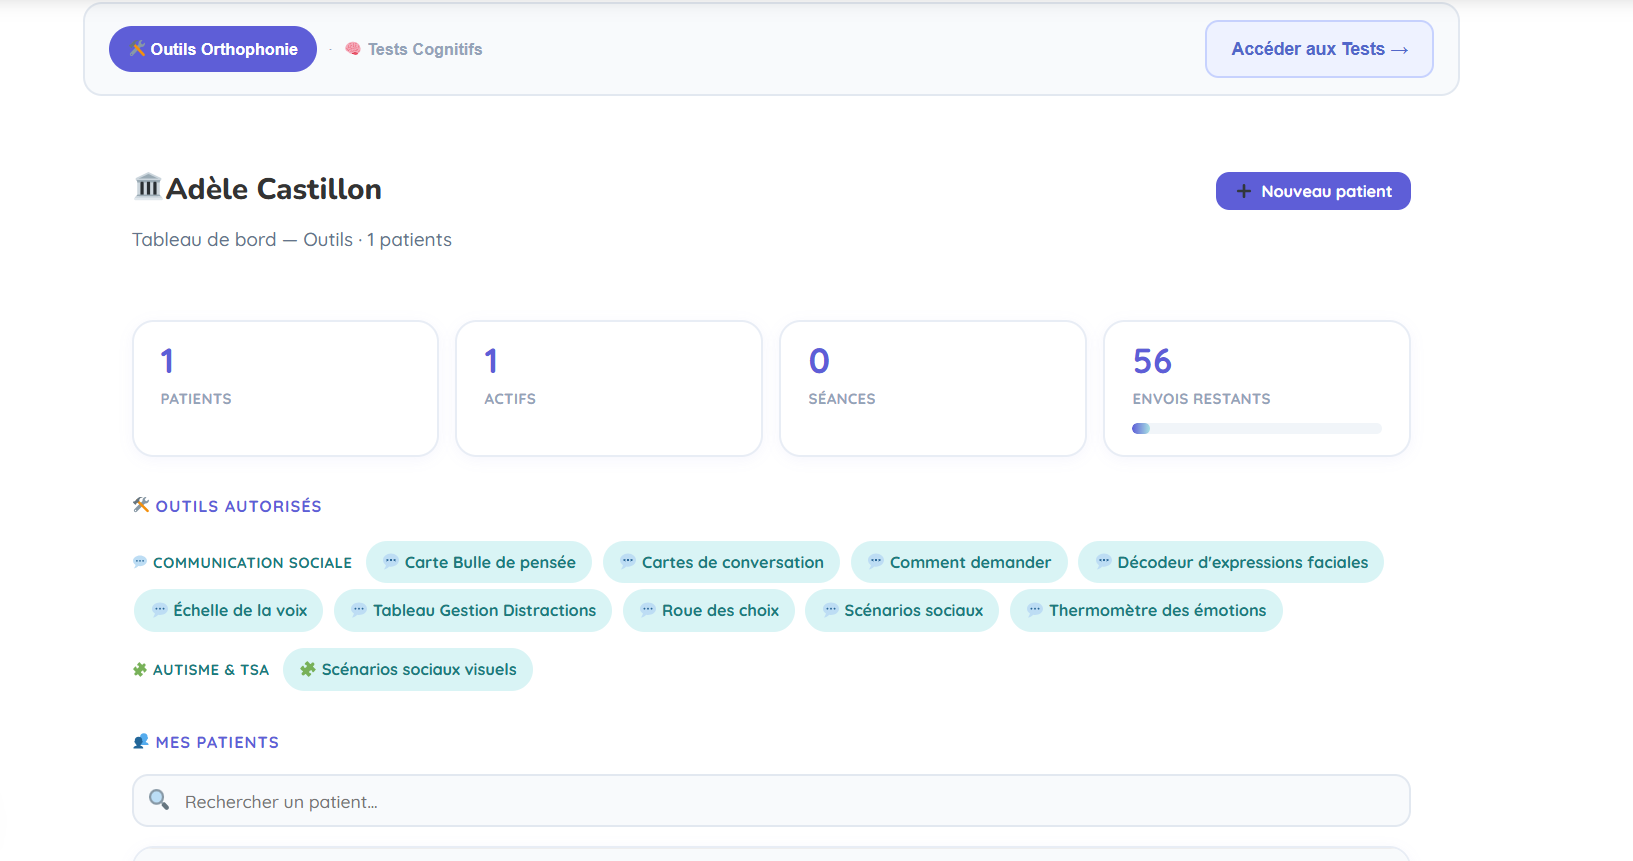Click the Actifs count card
1633x861 pixels.
[609, 388]
